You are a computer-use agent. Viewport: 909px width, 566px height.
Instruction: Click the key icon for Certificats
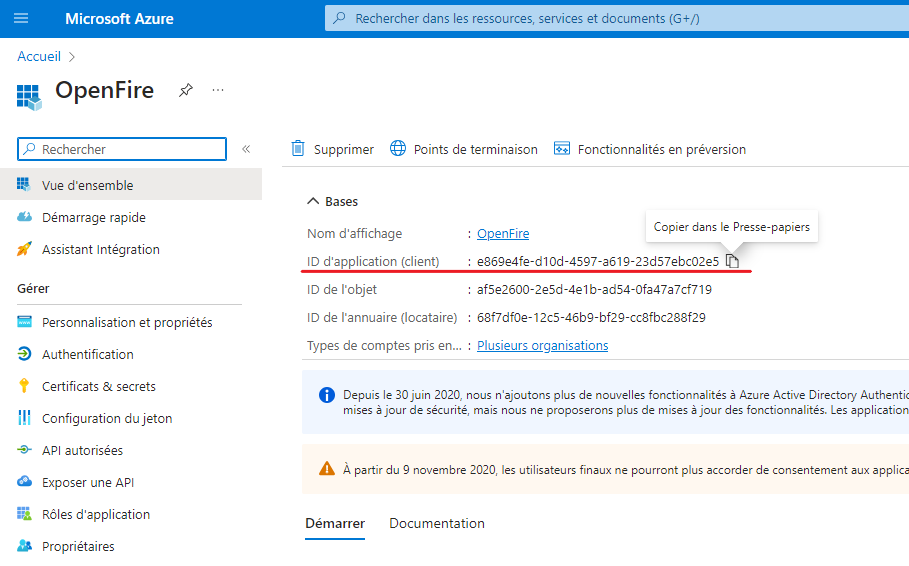pyautogui.click(x=24, y=386)
